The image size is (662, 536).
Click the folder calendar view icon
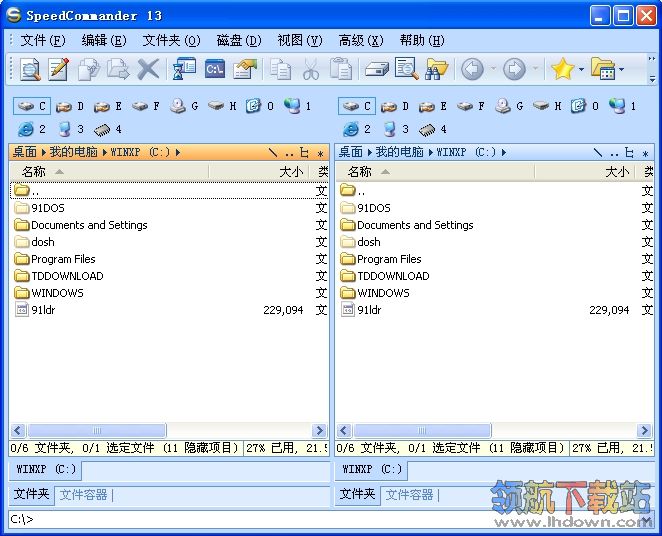(603, 69)
